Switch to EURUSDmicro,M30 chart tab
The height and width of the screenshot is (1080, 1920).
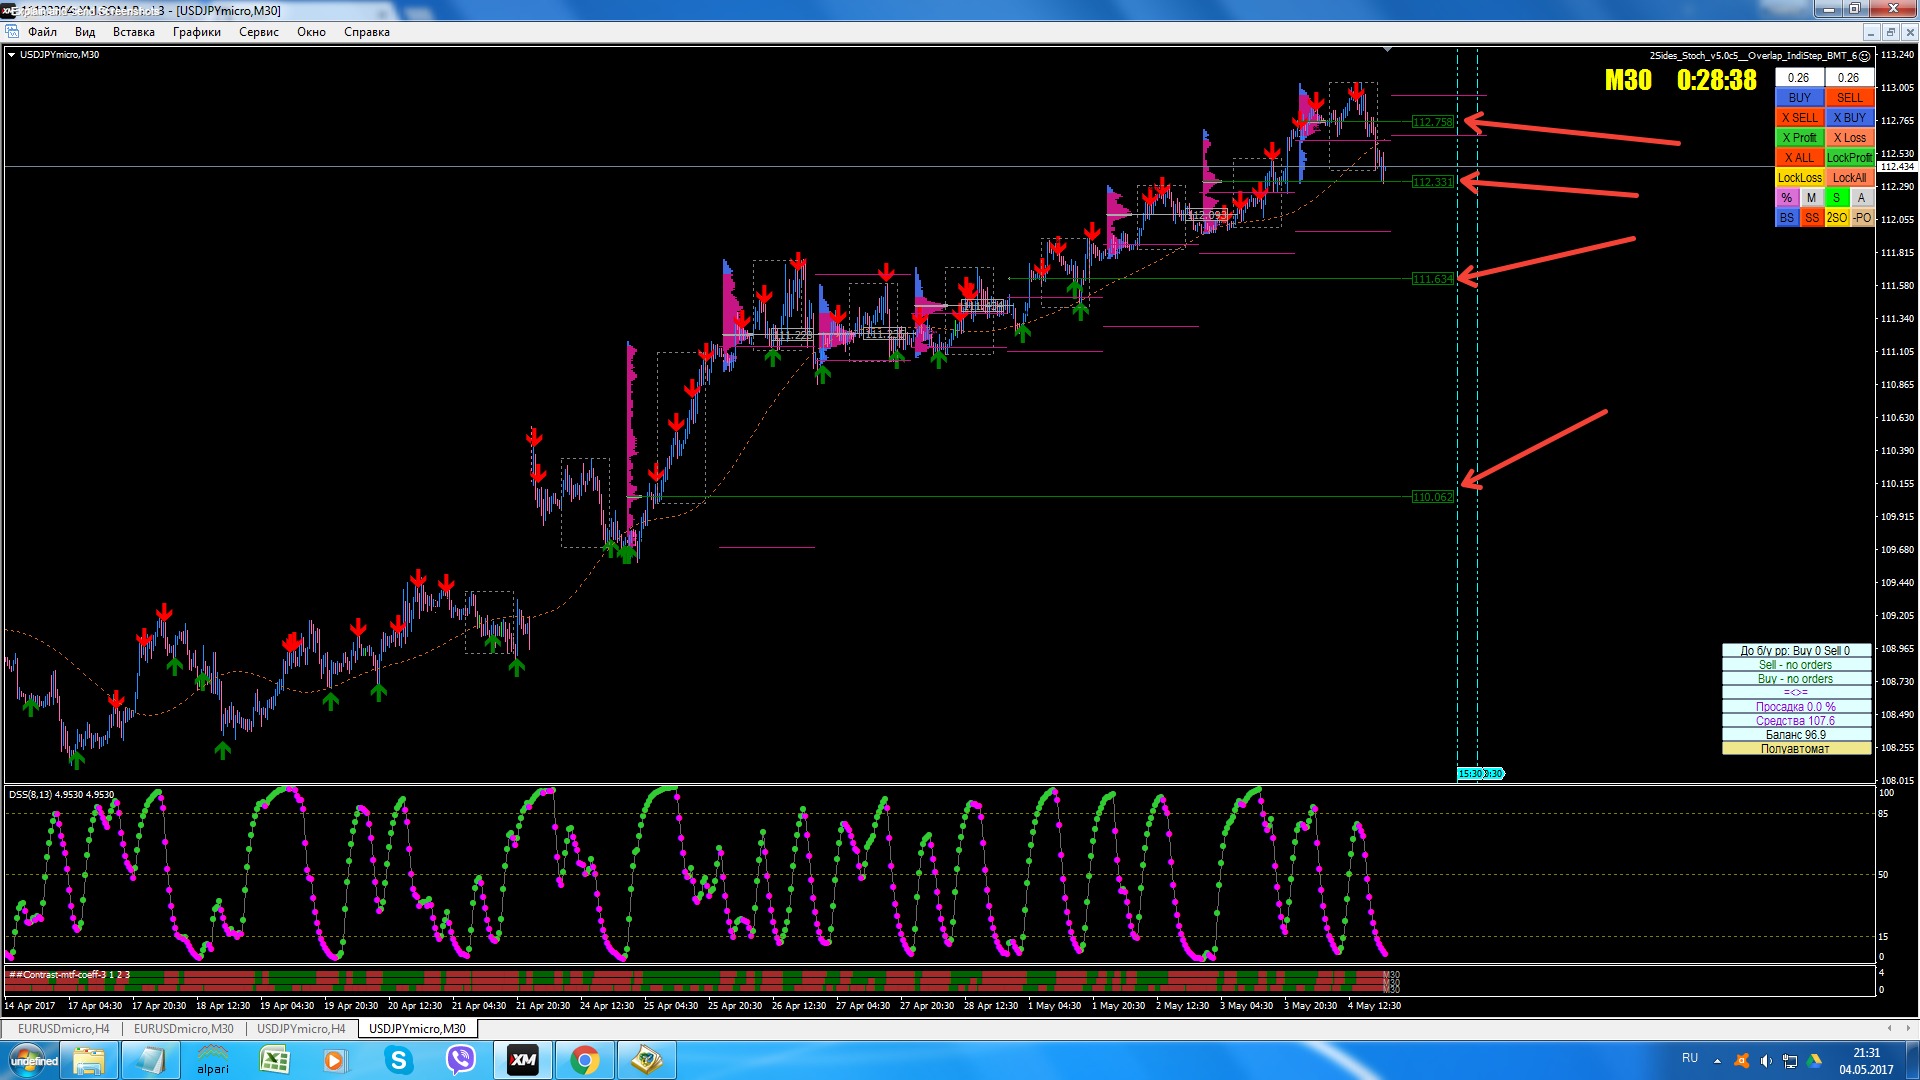pos(184,1028)
